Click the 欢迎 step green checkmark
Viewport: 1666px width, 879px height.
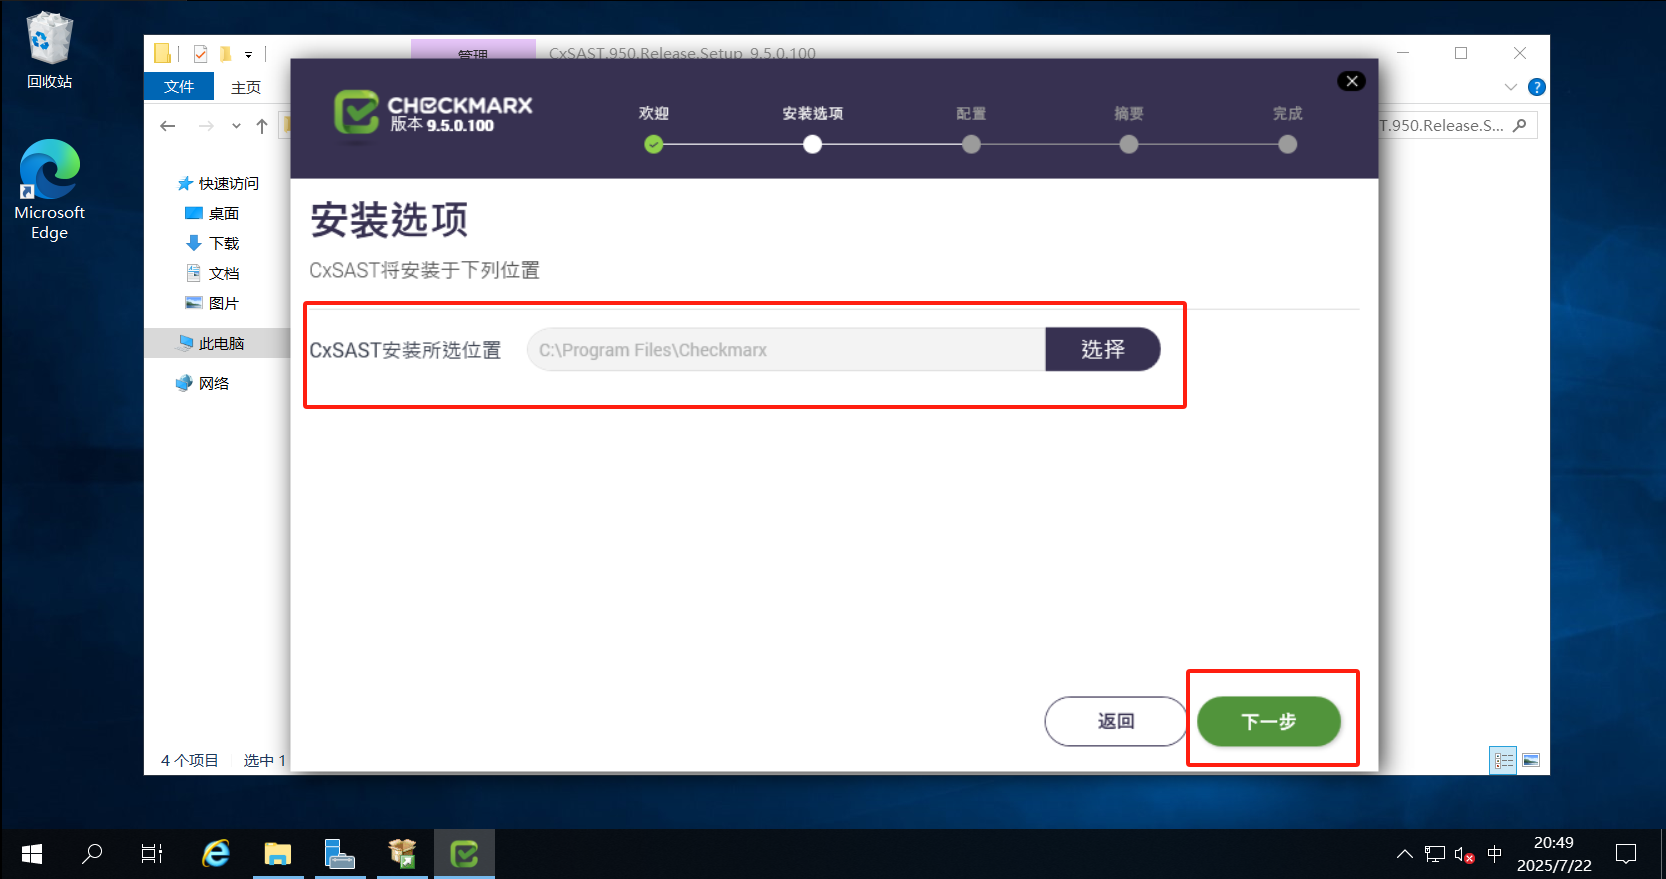click(654, 145)
